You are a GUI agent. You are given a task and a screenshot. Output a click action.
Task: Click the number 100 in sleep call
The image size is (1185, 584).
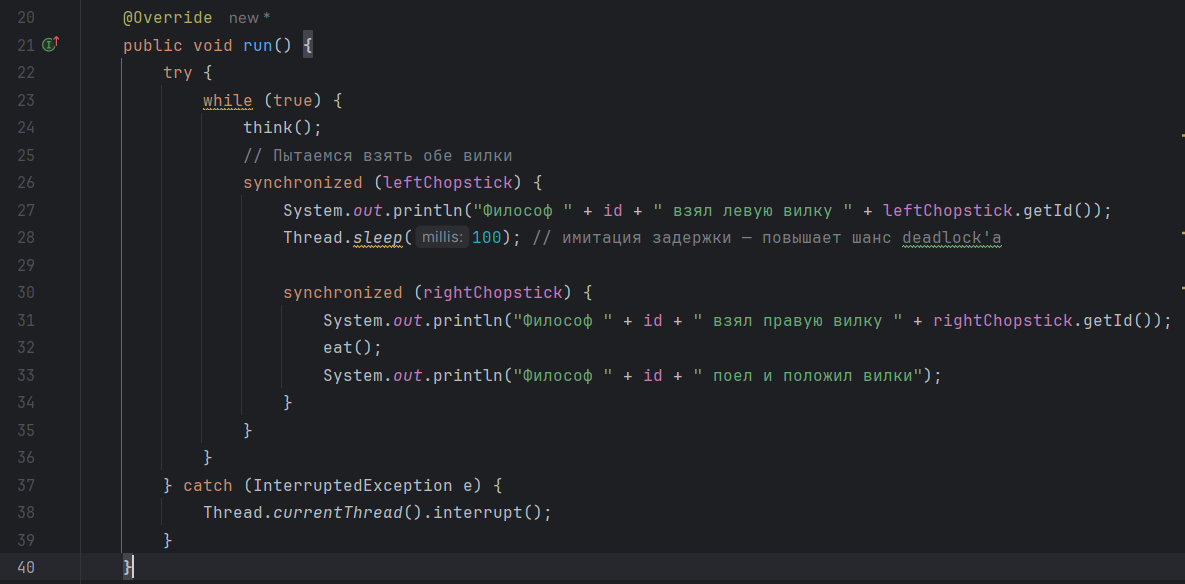(487, 238)
